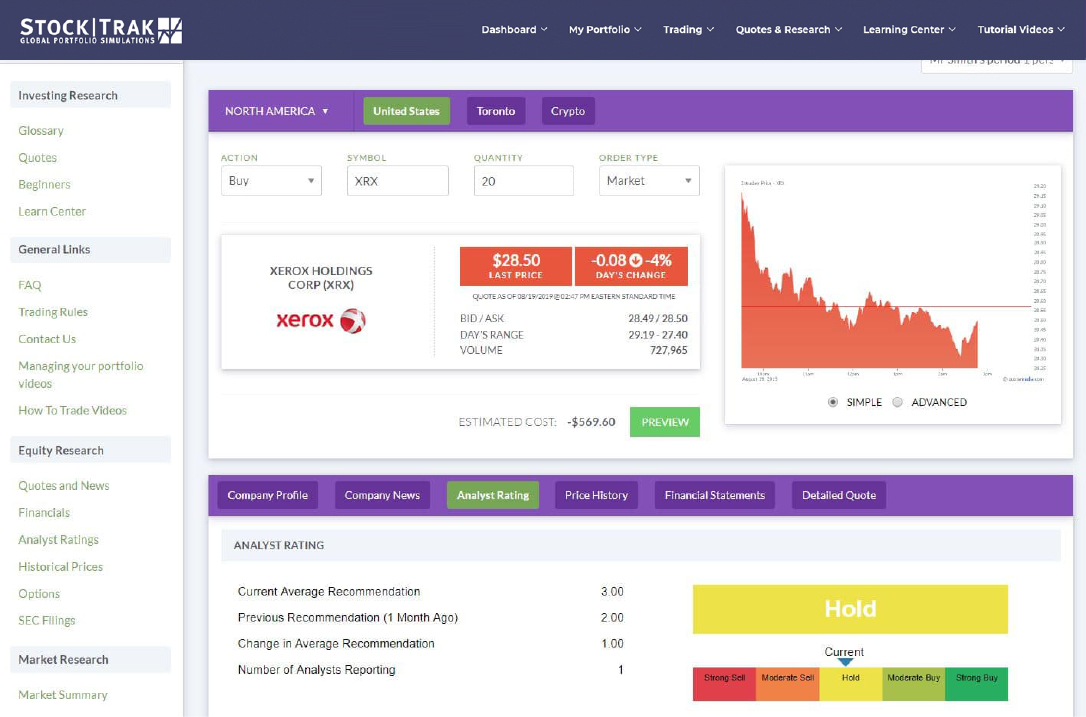
Task: Click the Investing Research sidebar heading
Action: pos(91,95)
